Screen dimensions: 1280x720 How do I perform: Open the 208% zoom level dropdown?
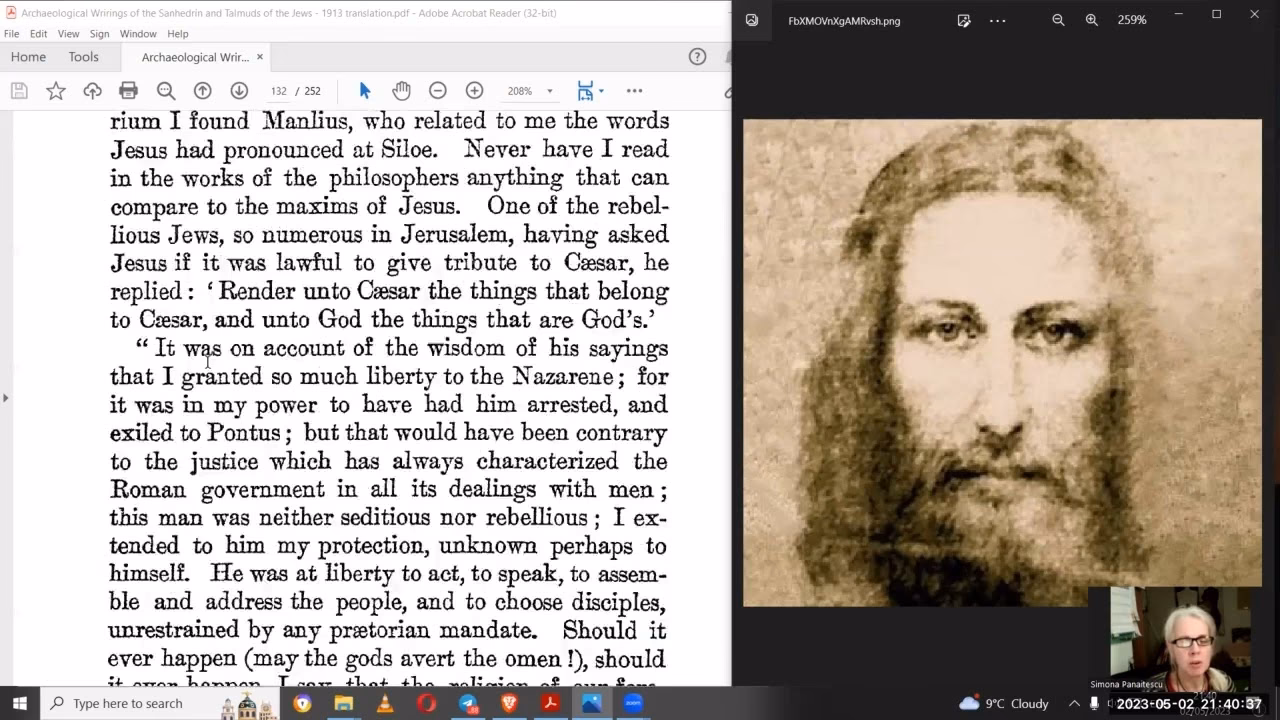pyautogui.click(x=530, y=91)
